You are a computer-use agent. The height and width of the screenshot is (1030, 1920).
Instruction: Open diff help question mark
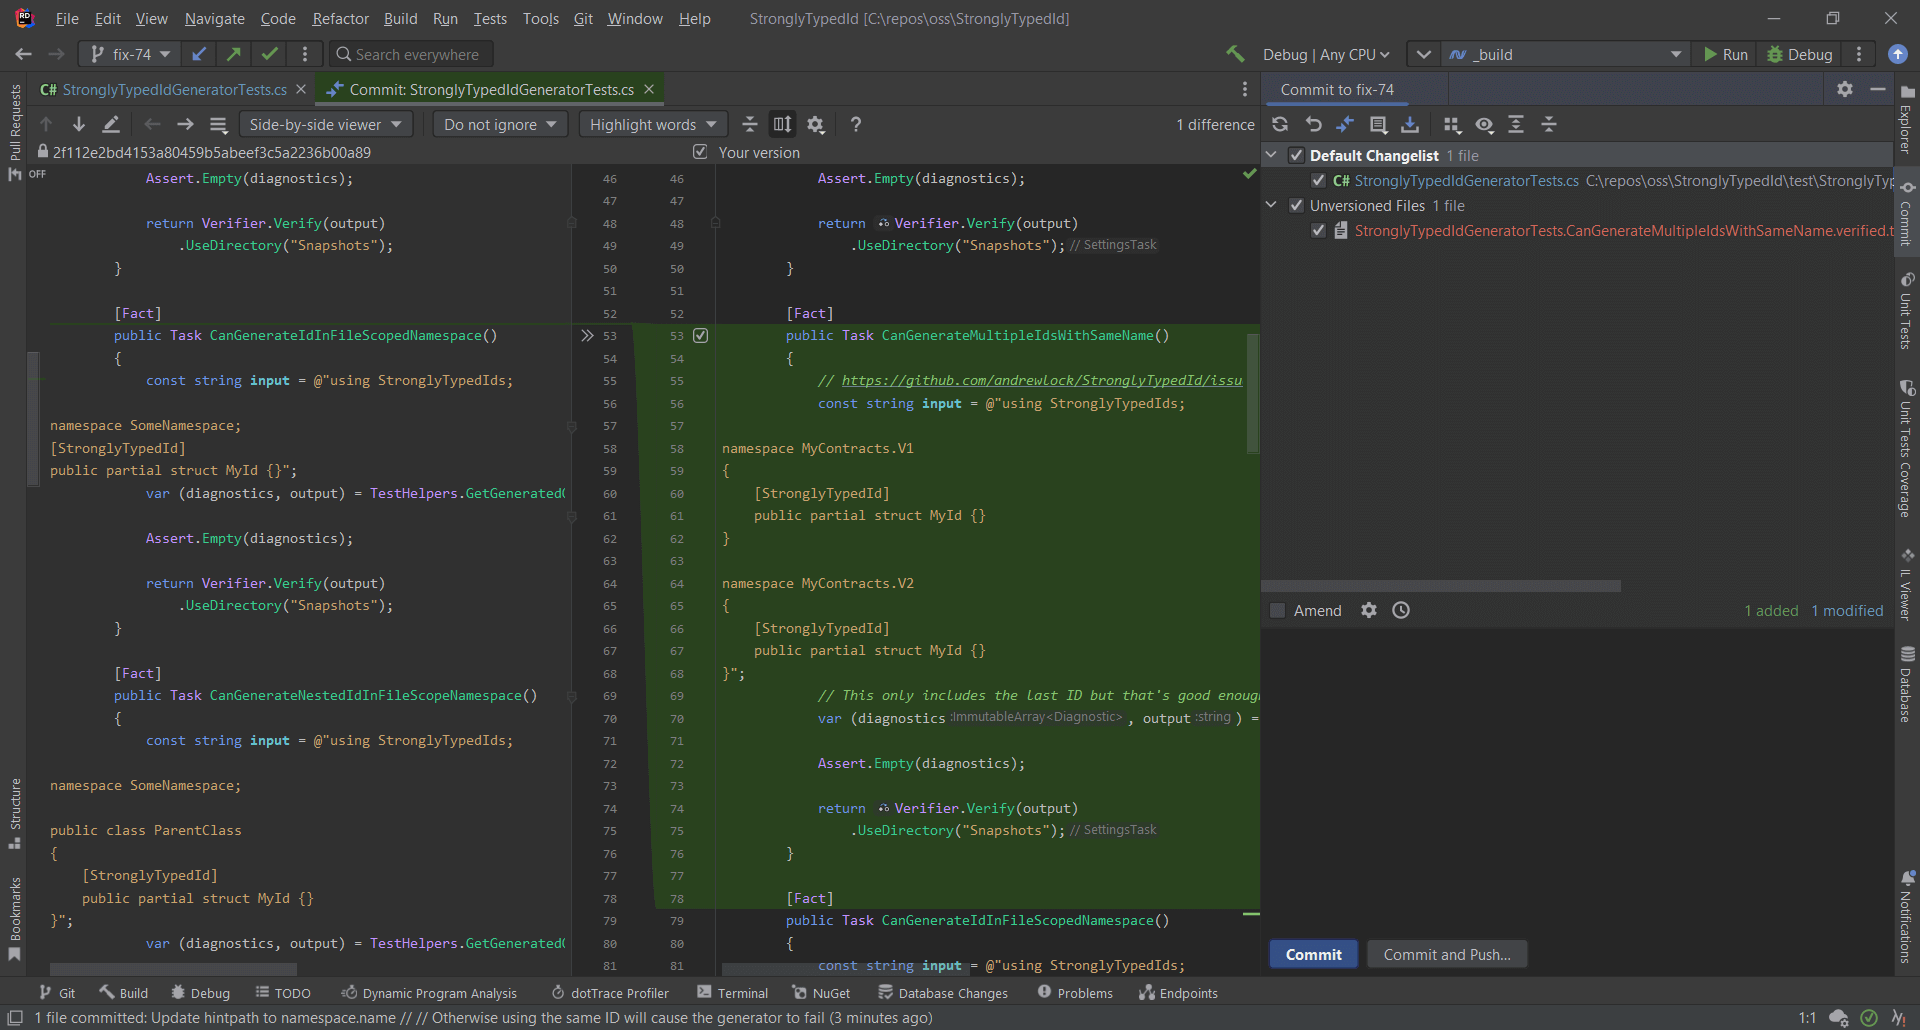(x=855, y=124)
